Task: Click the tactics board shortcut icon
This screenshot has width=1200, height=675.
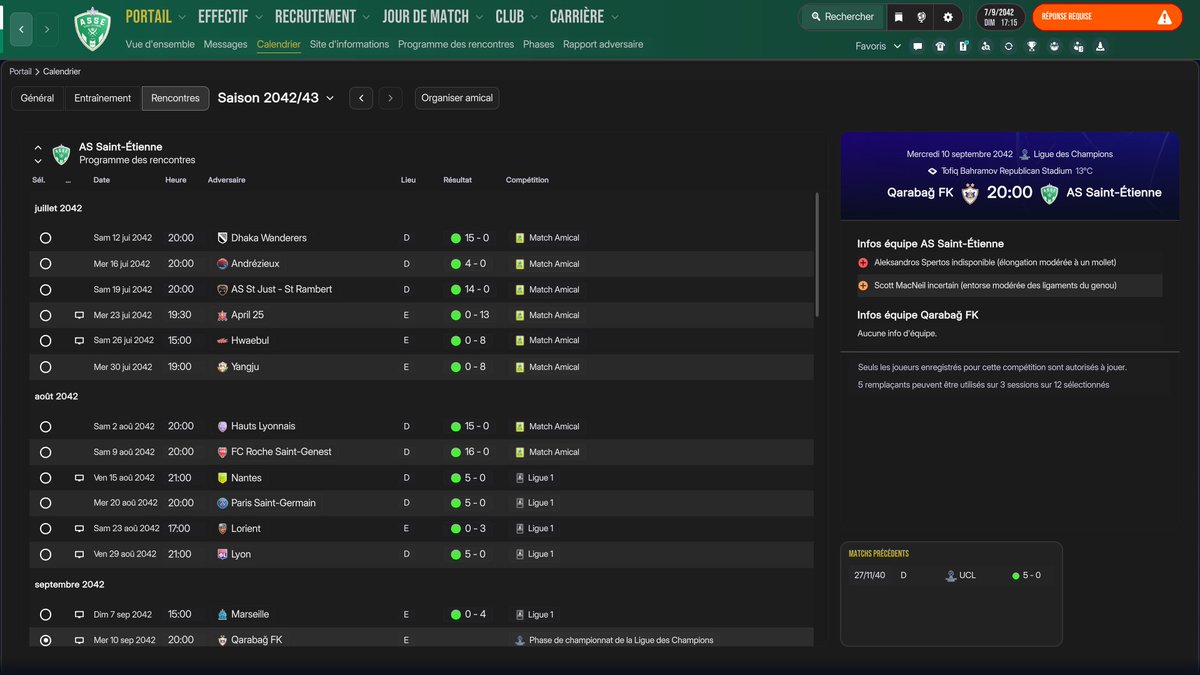Action: coord(963,46)
